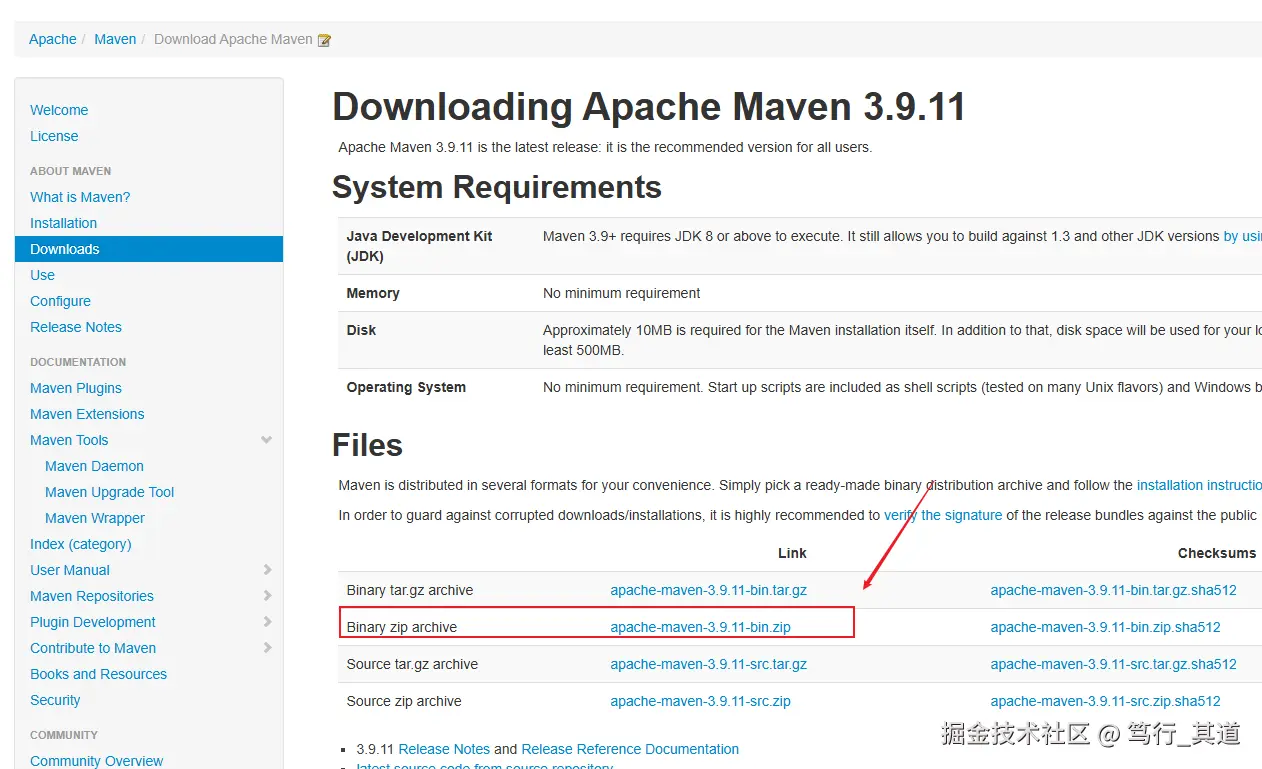
Task: Open the src.tar.gz.sha512 checksum link
Action: pos(1114,664)
